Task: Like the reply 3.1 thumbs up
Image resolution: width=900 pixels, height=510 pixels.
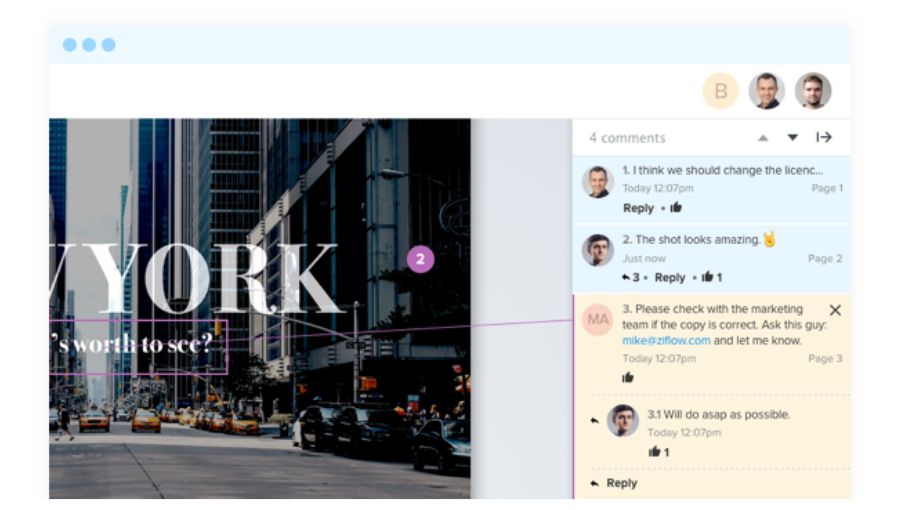Action: pyautogui.click(x=654, y=452)
